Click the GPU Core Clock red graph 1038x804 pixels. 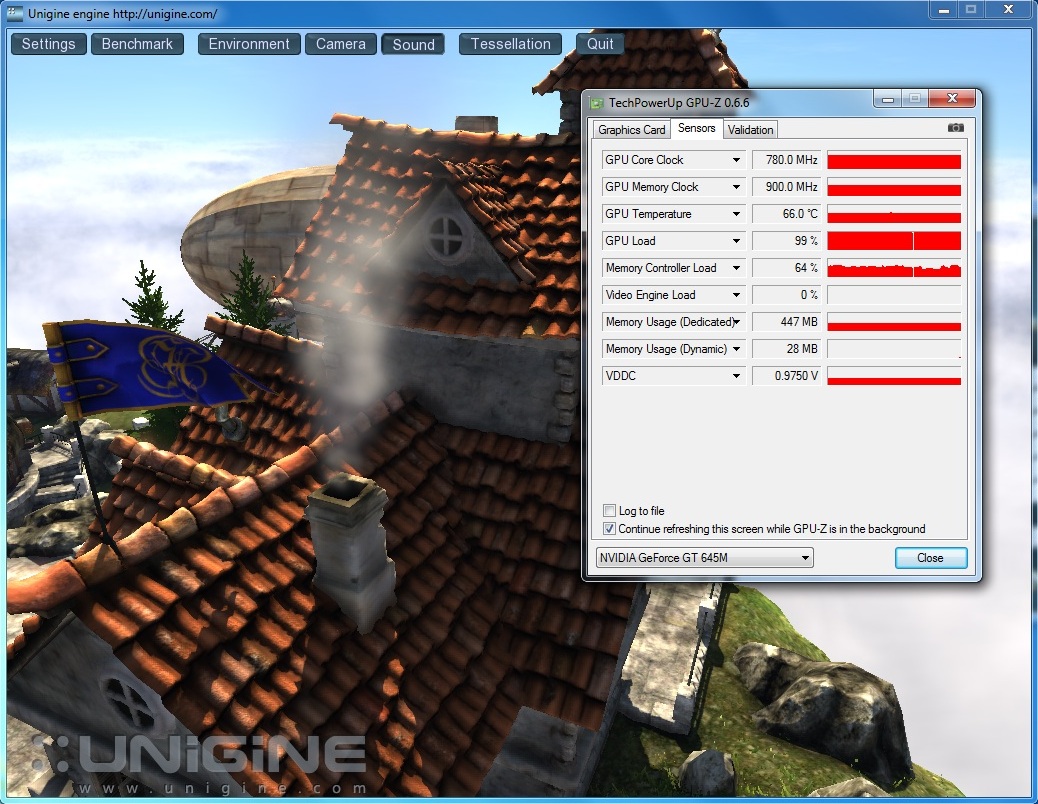(894, 160)
